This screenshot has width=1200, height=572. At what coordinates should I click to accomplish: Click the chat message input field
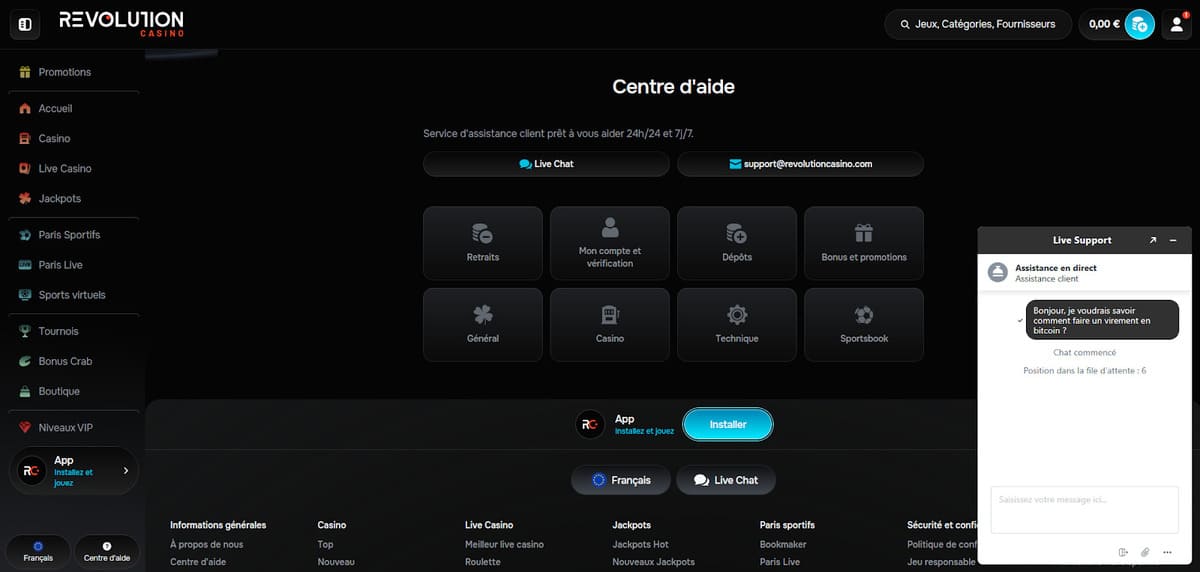click(x=1084, y=509)
